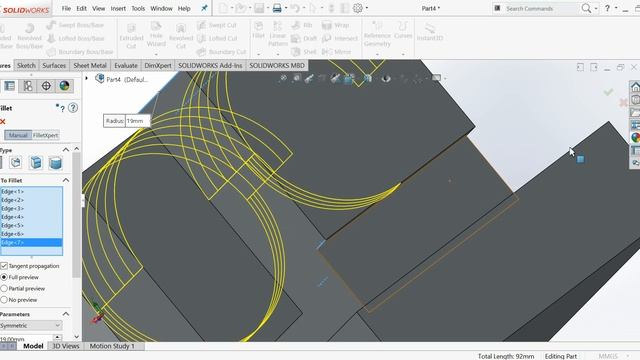The height and width of the screenshot is (360, 640).
Task: Click the Zoom to Fit view icon
Action: [283, 78]
